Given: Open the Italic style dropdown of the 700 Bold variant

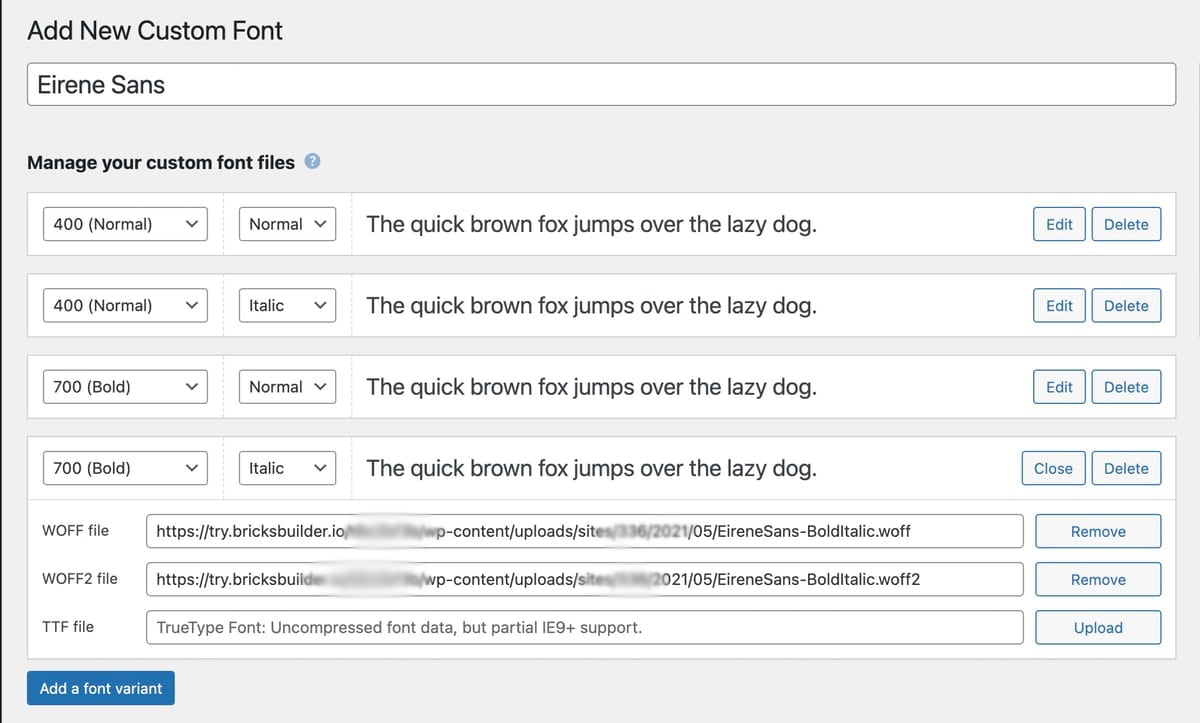Looking at the screenshot, I should [287, 467].
